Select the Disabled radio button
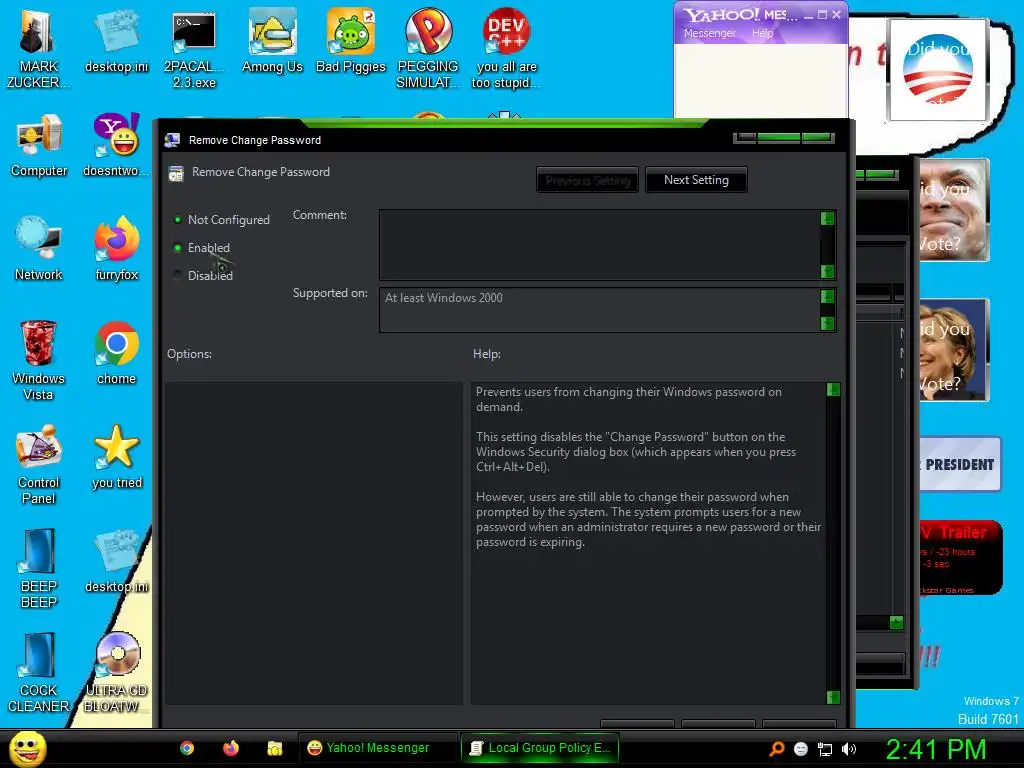Screen dimensions: 1024x768 tap(177, 276)
